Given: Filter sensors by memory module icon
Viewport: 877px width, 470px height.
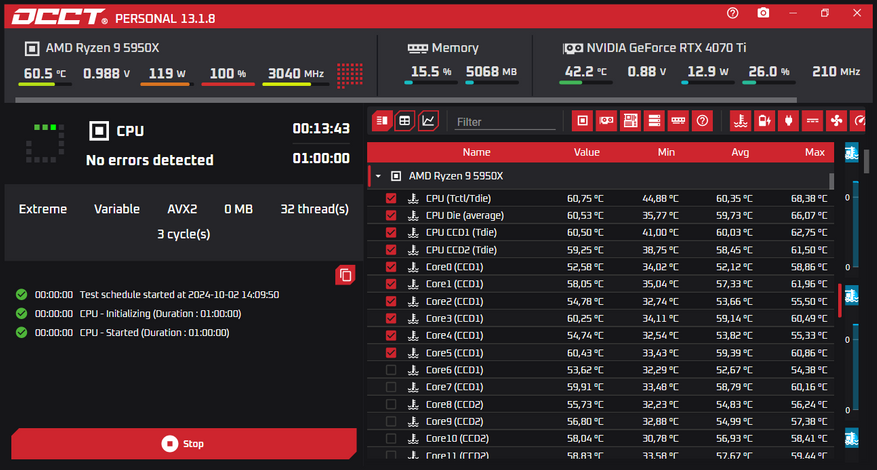Looking at the screenshot, I should [678, 121].
